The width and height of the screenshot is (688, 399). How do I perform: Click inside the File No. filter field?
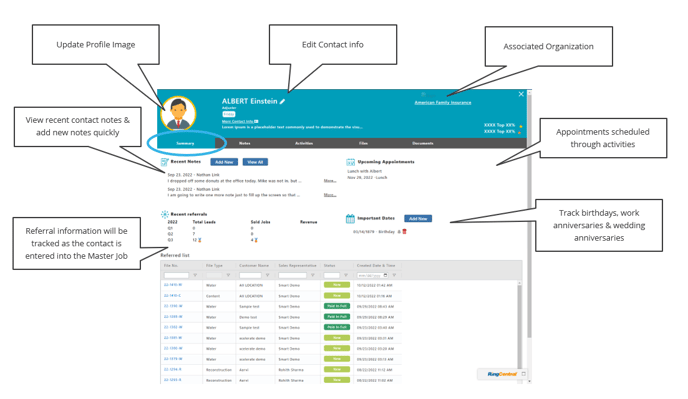[176, 275]
